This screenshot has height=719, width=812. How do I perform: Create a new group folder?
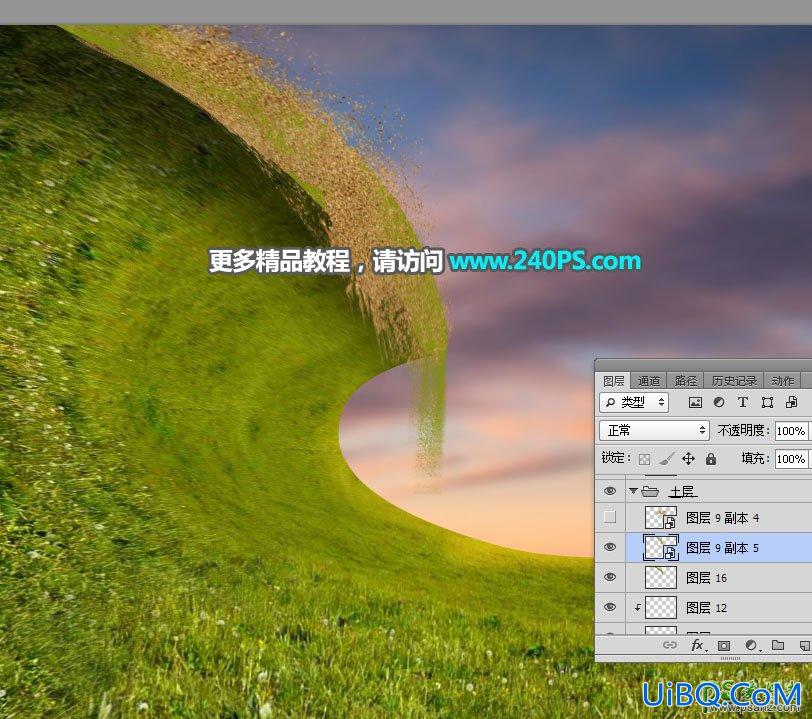click(x=778, y=645)
